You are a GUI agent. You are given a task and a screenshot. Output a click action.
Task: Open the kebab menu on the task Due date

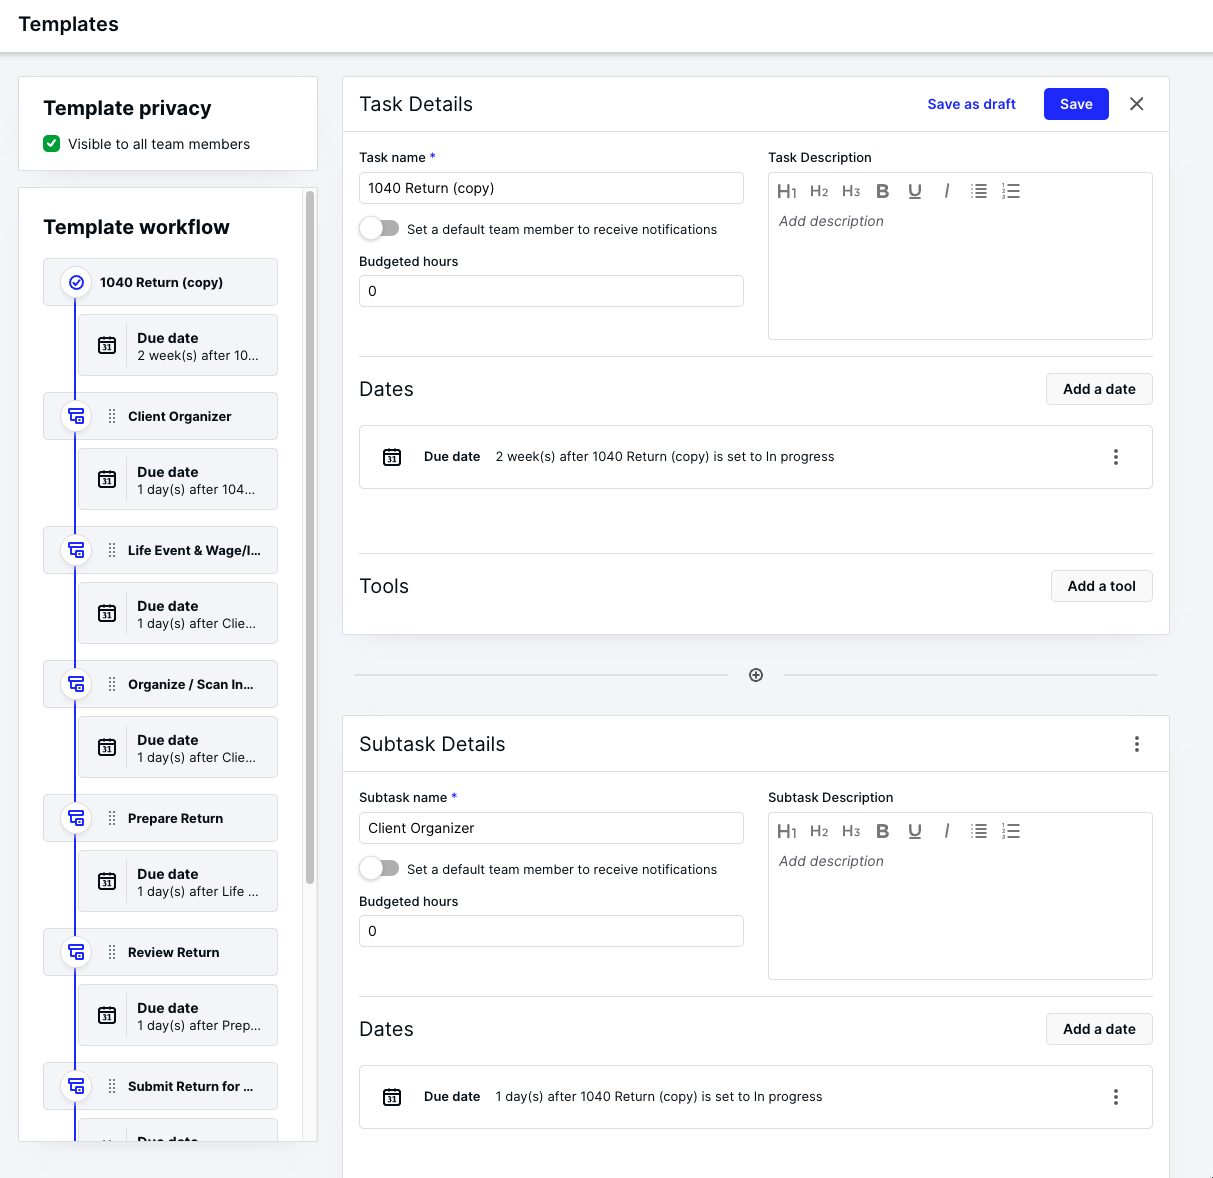(1116, 457)
